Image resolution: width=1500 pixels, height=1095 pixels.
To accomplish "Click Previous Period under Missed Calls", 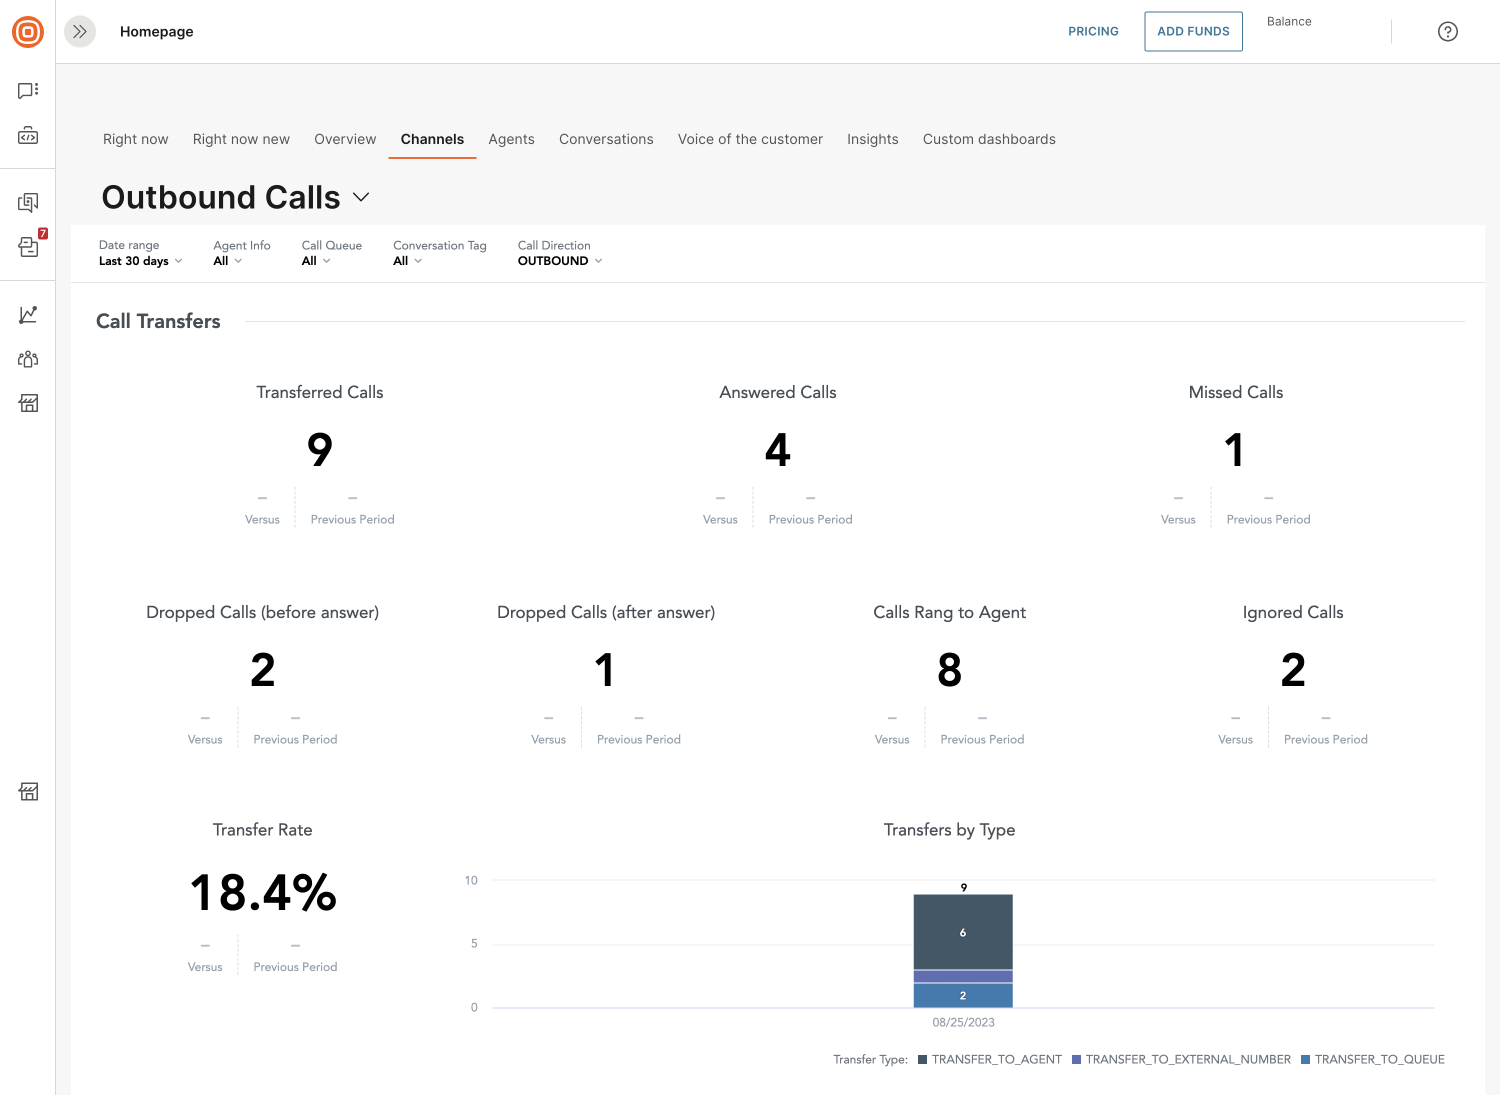I will pyautogui.click(x=1268, y=519).
